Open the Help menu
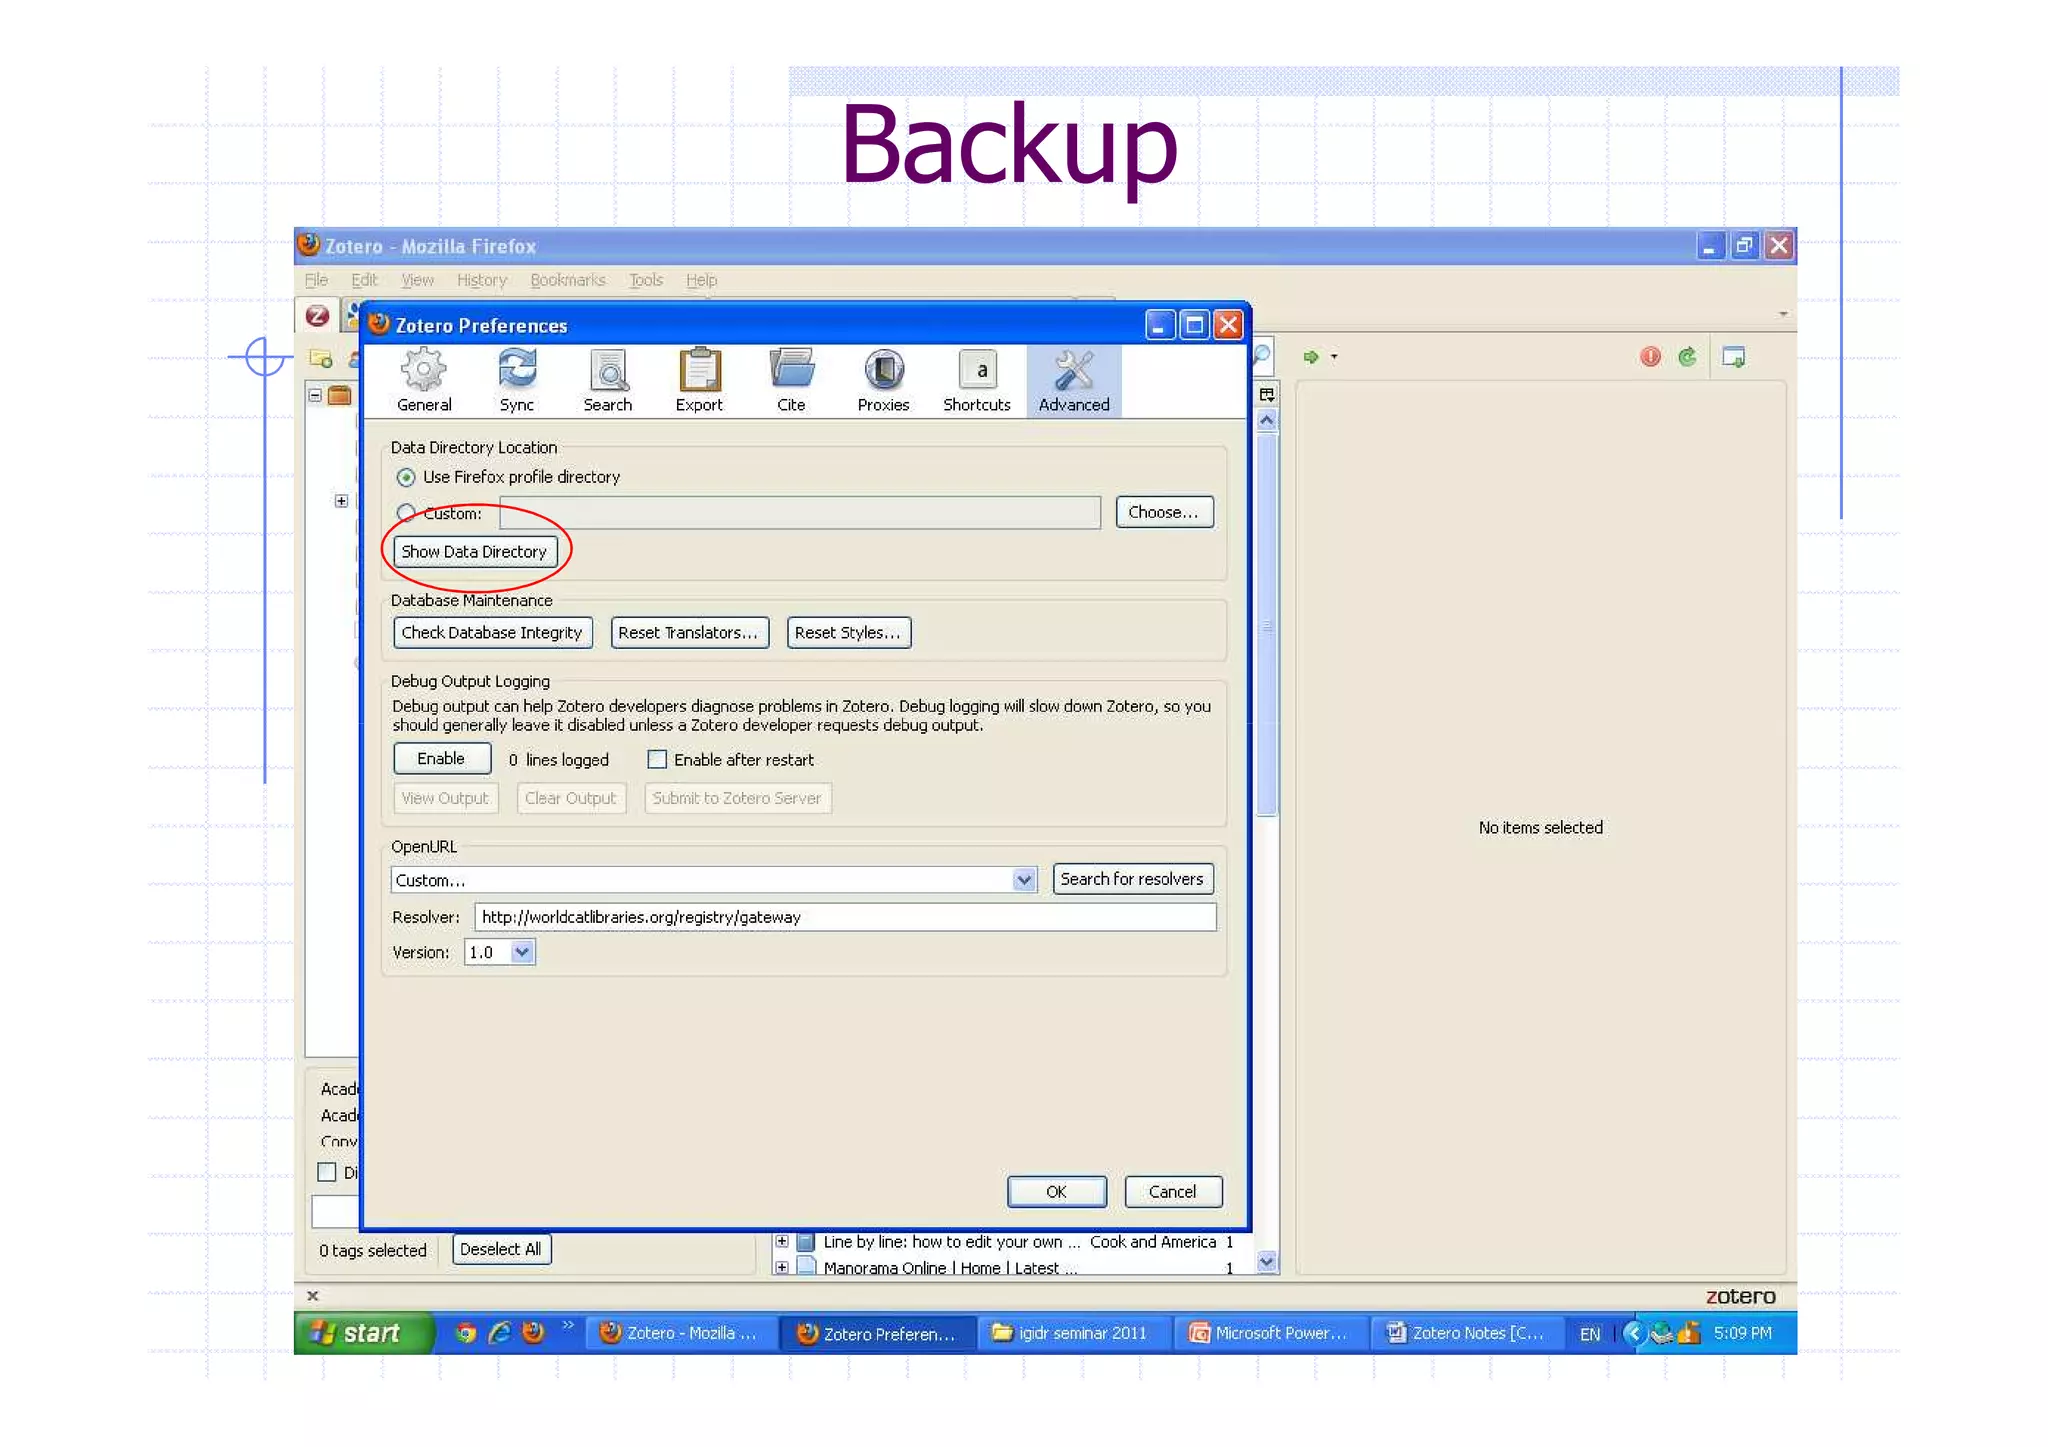 pyautogui.click(x=701, y=280)
